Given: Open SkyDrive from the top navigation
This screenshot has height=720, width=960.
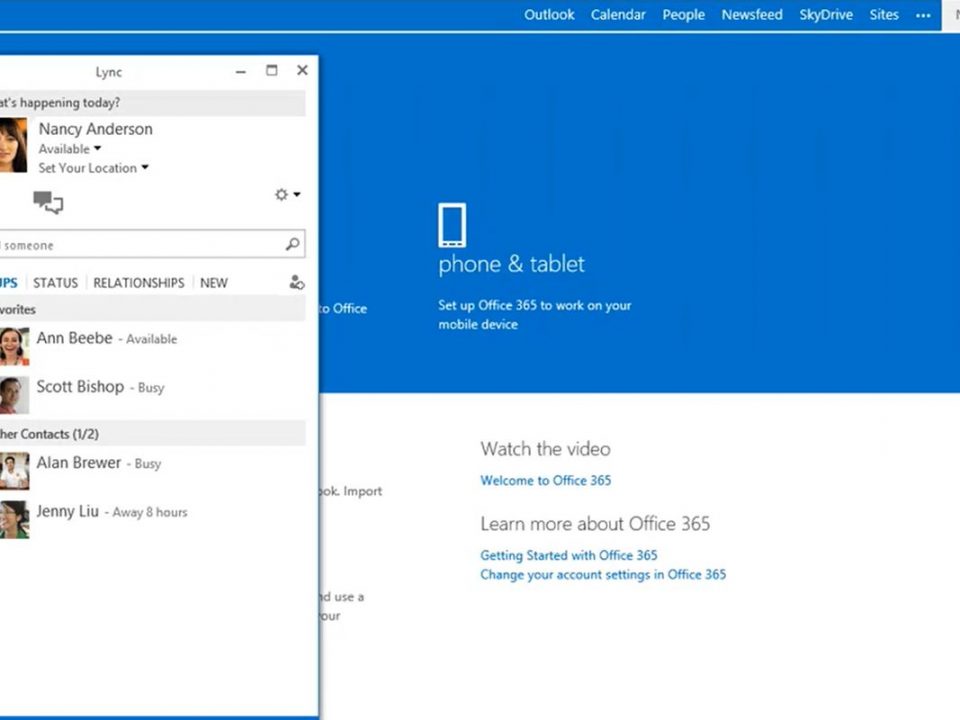Looking at the screenshot, I should click(x=826, y=15).
